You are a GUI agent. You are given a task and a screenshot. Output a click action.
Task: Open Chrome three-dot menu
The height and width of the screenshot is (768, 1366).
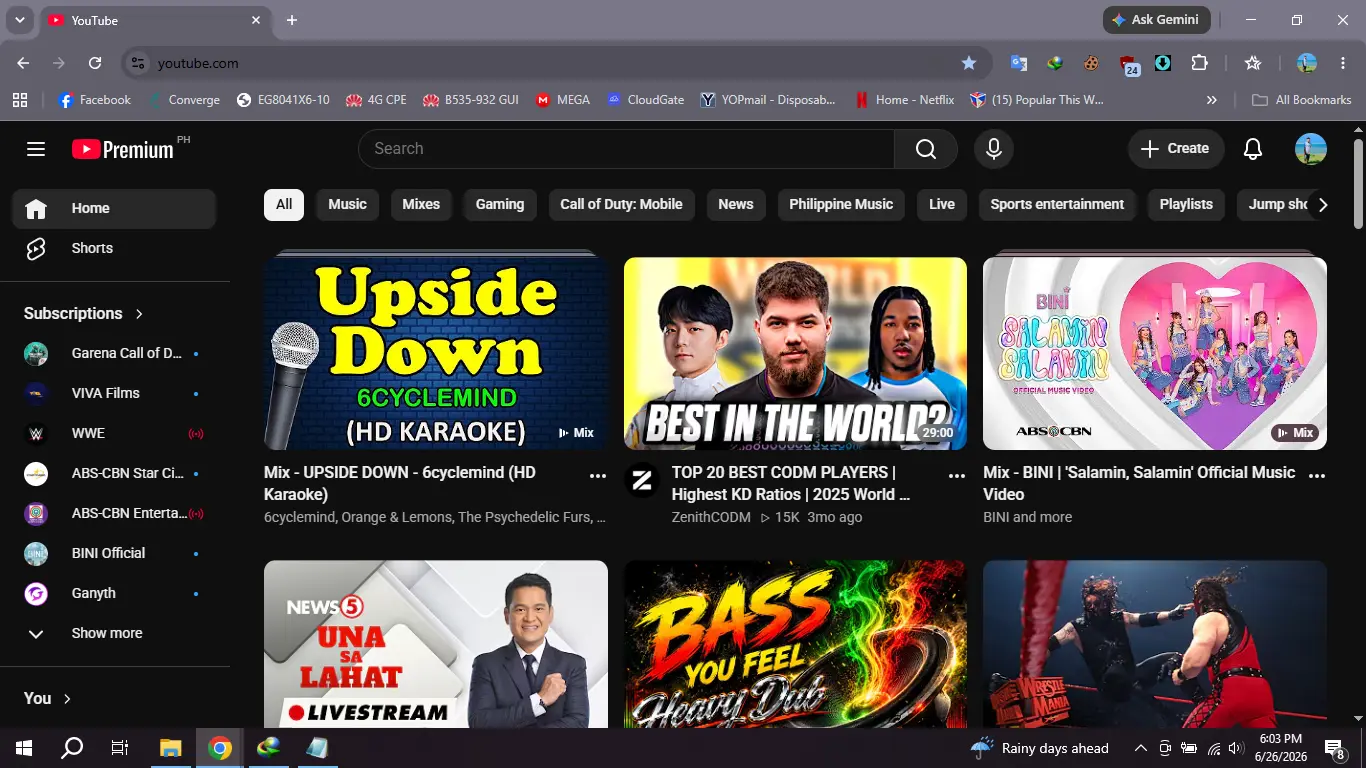point(1343,63)
